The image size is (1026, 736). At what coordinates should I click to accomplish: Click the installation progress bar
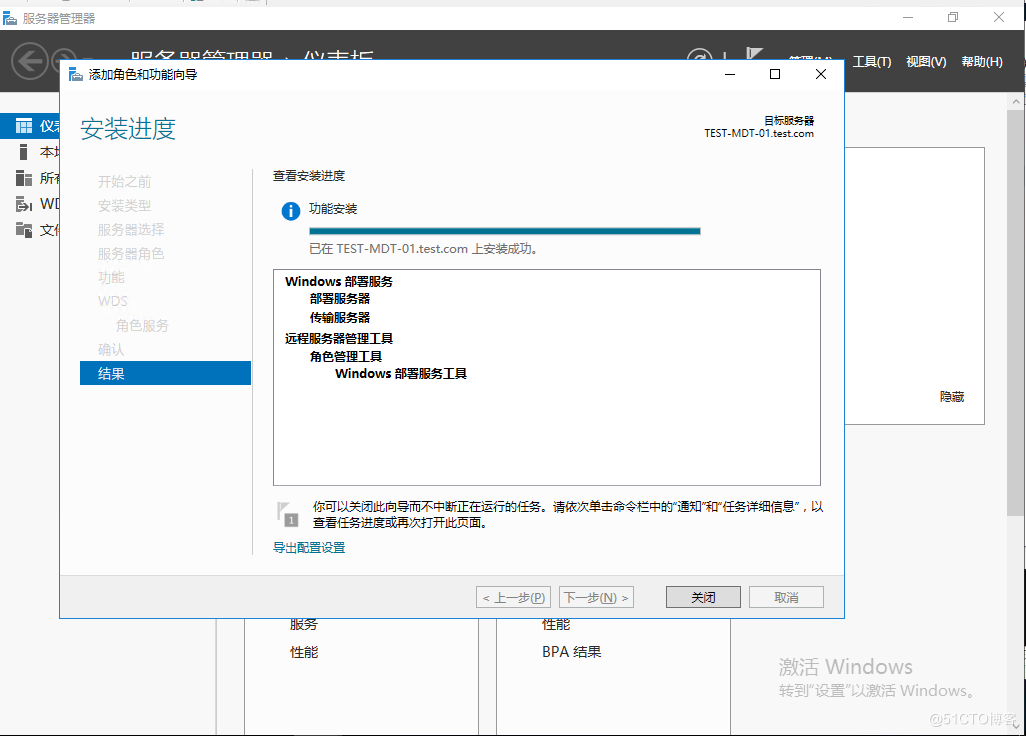click(x=504, y=231)
